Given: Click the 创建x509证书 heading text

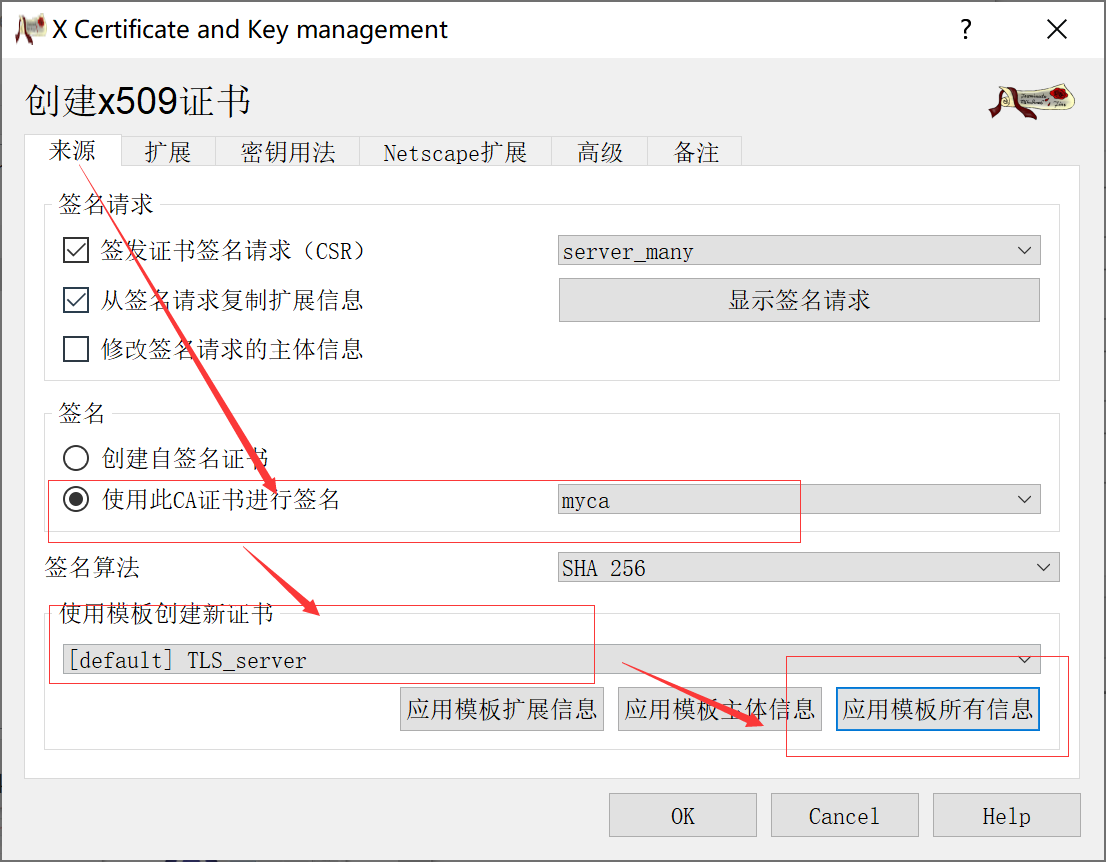Looking at the screenshot, I should 138,100.
